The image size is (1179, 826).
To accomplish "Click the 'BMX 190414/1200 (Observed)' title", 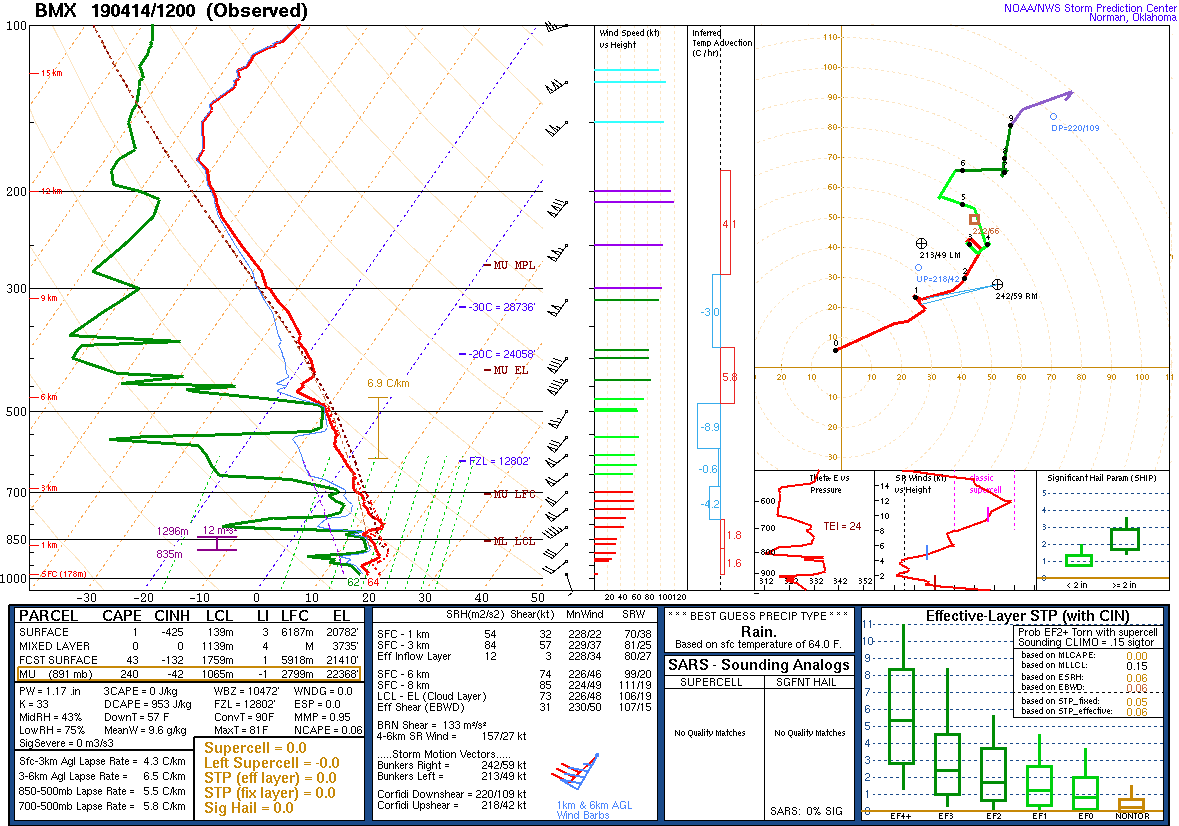I will (x=171, y=11).
